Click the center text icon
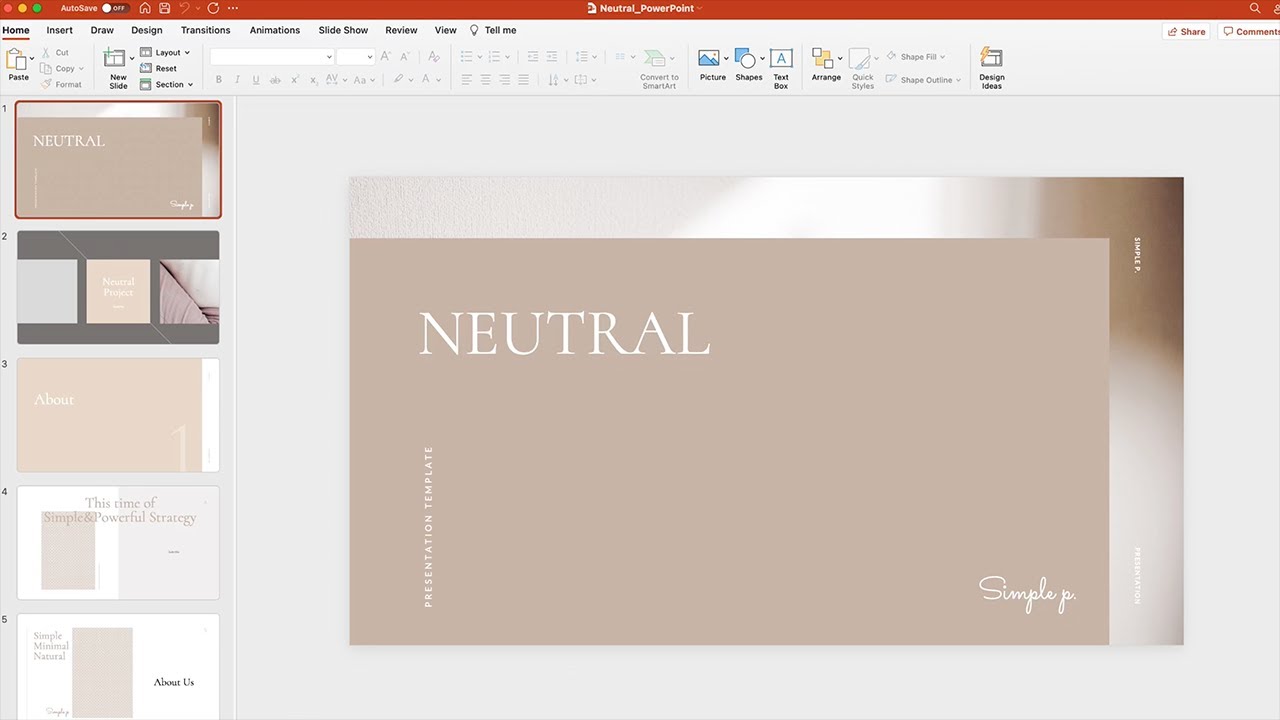The image size is (1280, 720). pos(485,80)
